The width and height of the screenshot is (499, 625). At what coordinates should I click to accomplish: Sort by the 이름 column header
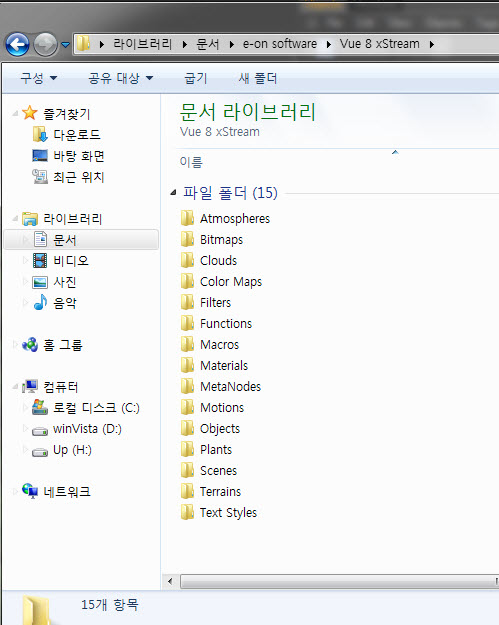coord(191,162)
